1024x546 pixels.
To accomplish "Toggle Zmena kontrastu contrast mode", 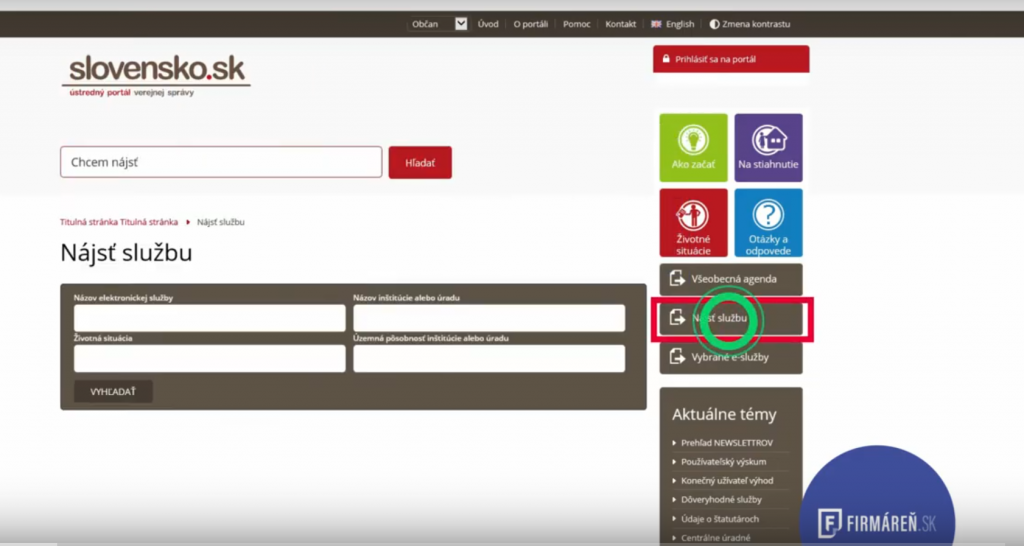I will pyautogui.click(x=750, y=24).
